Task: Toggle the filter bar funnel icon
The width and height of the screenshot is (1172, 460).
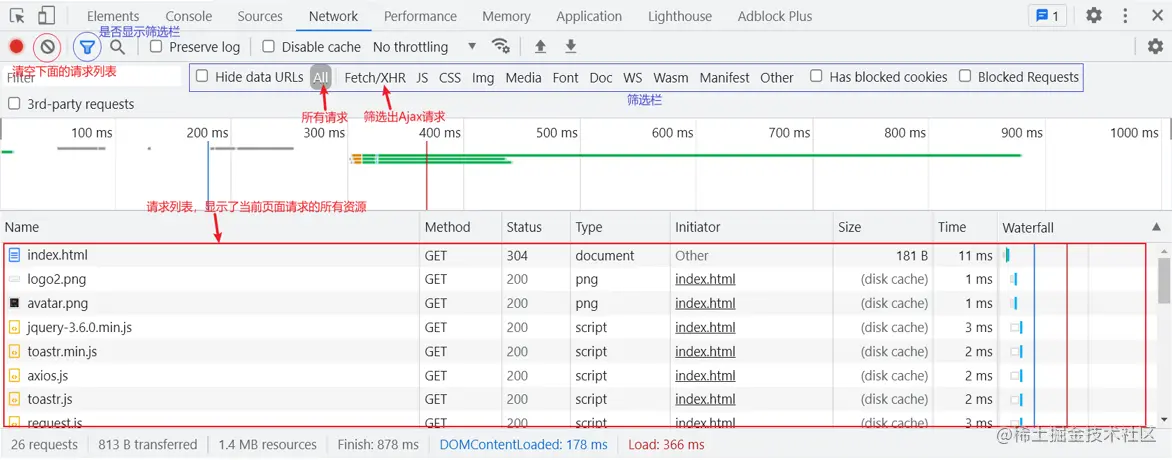Action: (87, 47)
